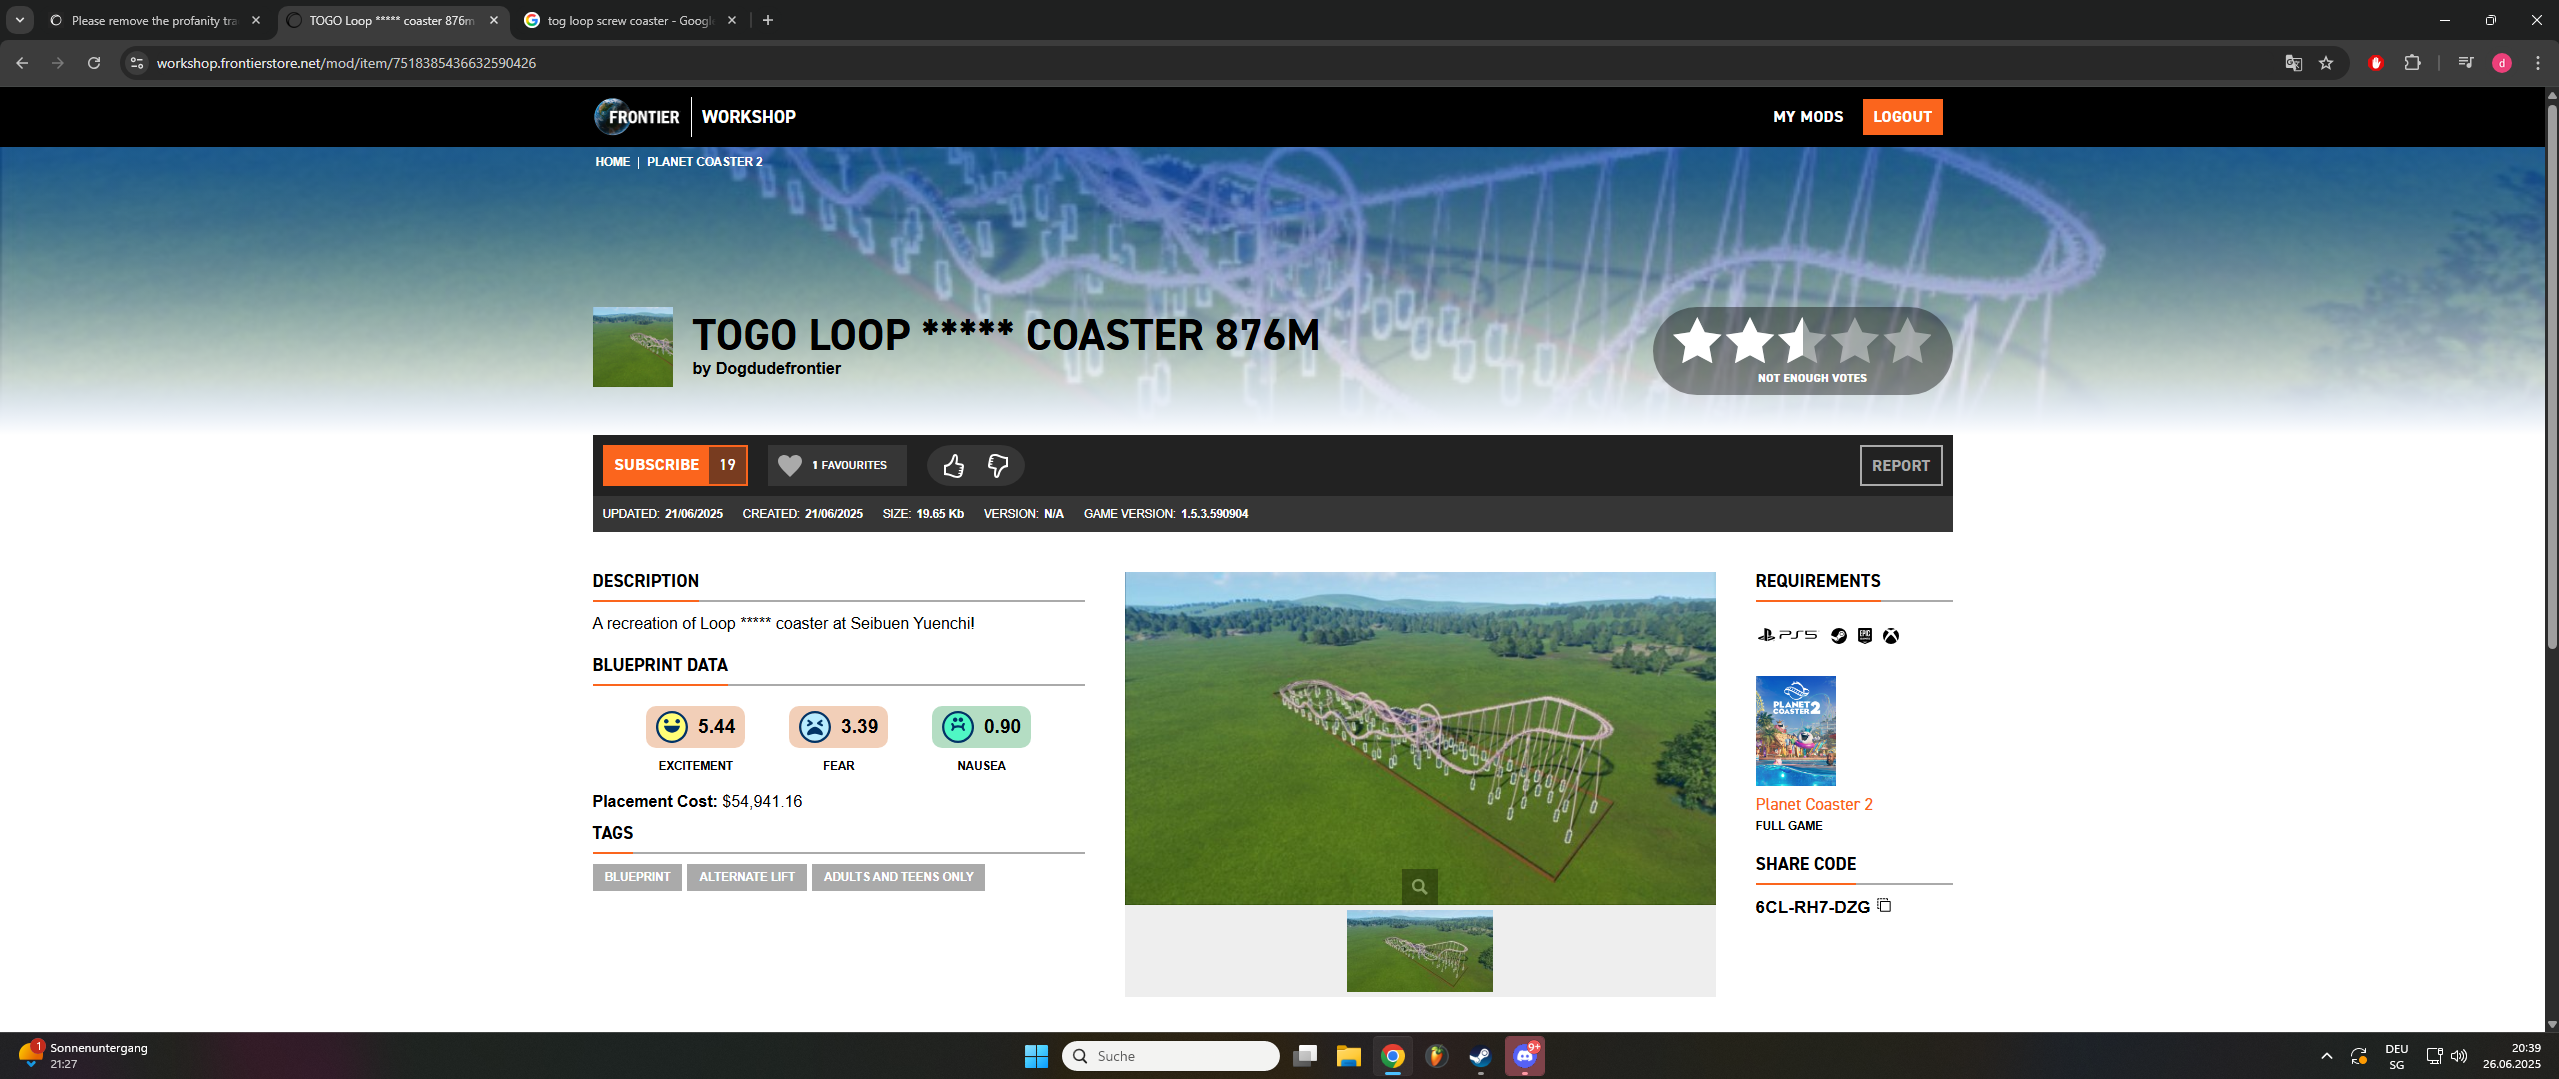Click the 3.39 fear rating badge
Screen dimensions: 2559x1079
pyautogui.click(x=838, y=727)
